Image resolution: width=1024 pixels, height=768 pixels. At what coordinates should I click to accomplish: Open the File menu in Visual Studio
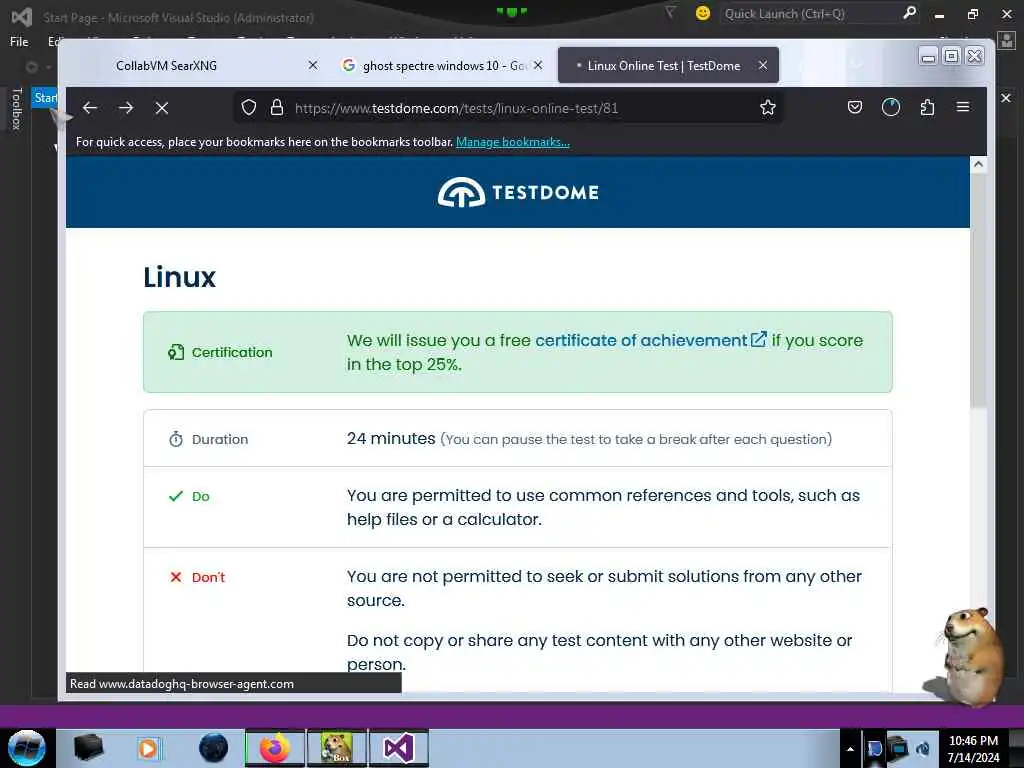pos(19,42)
